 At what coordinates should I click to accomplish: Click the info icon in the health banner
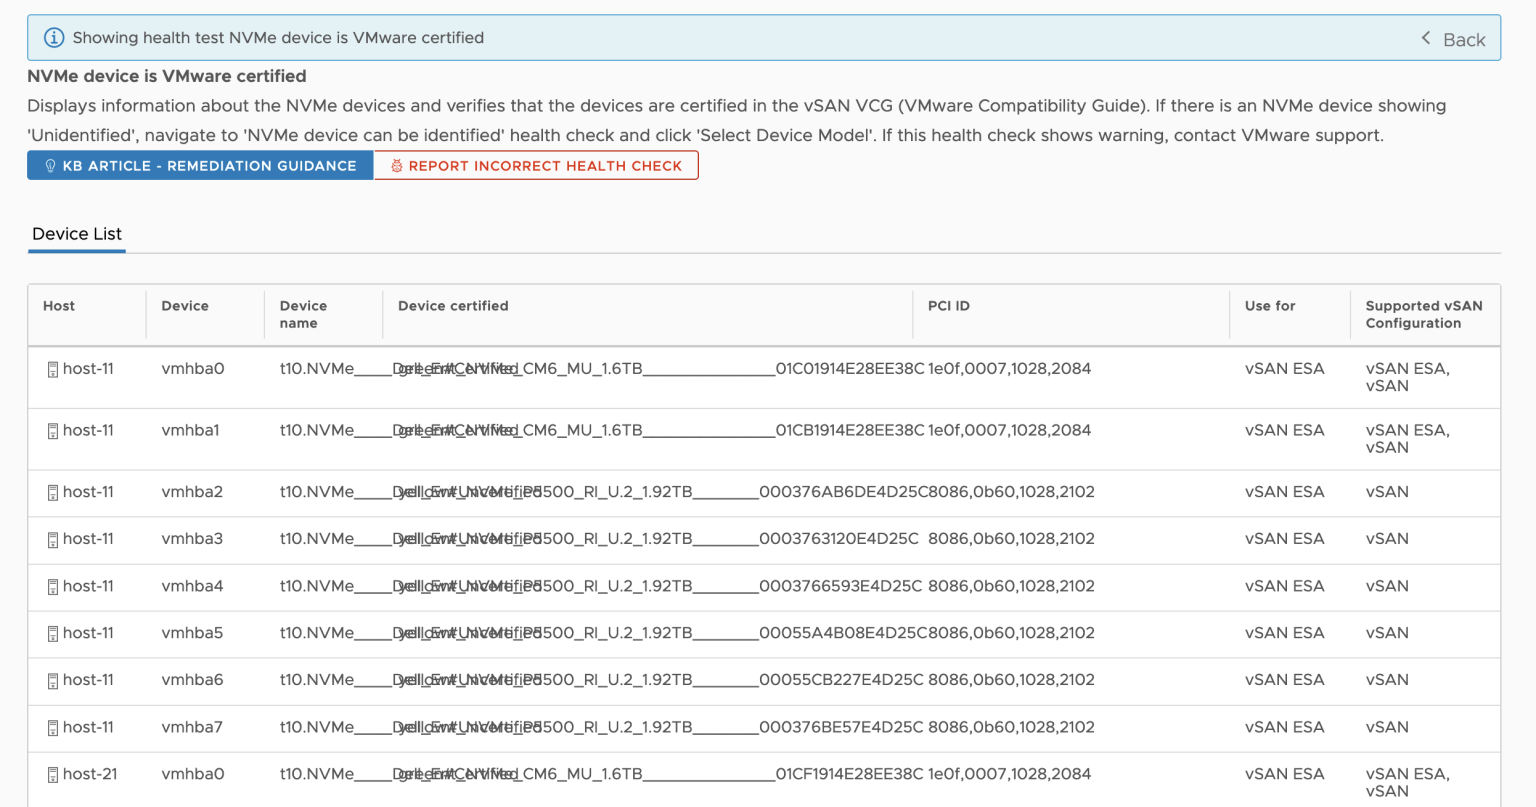(54, 37)
